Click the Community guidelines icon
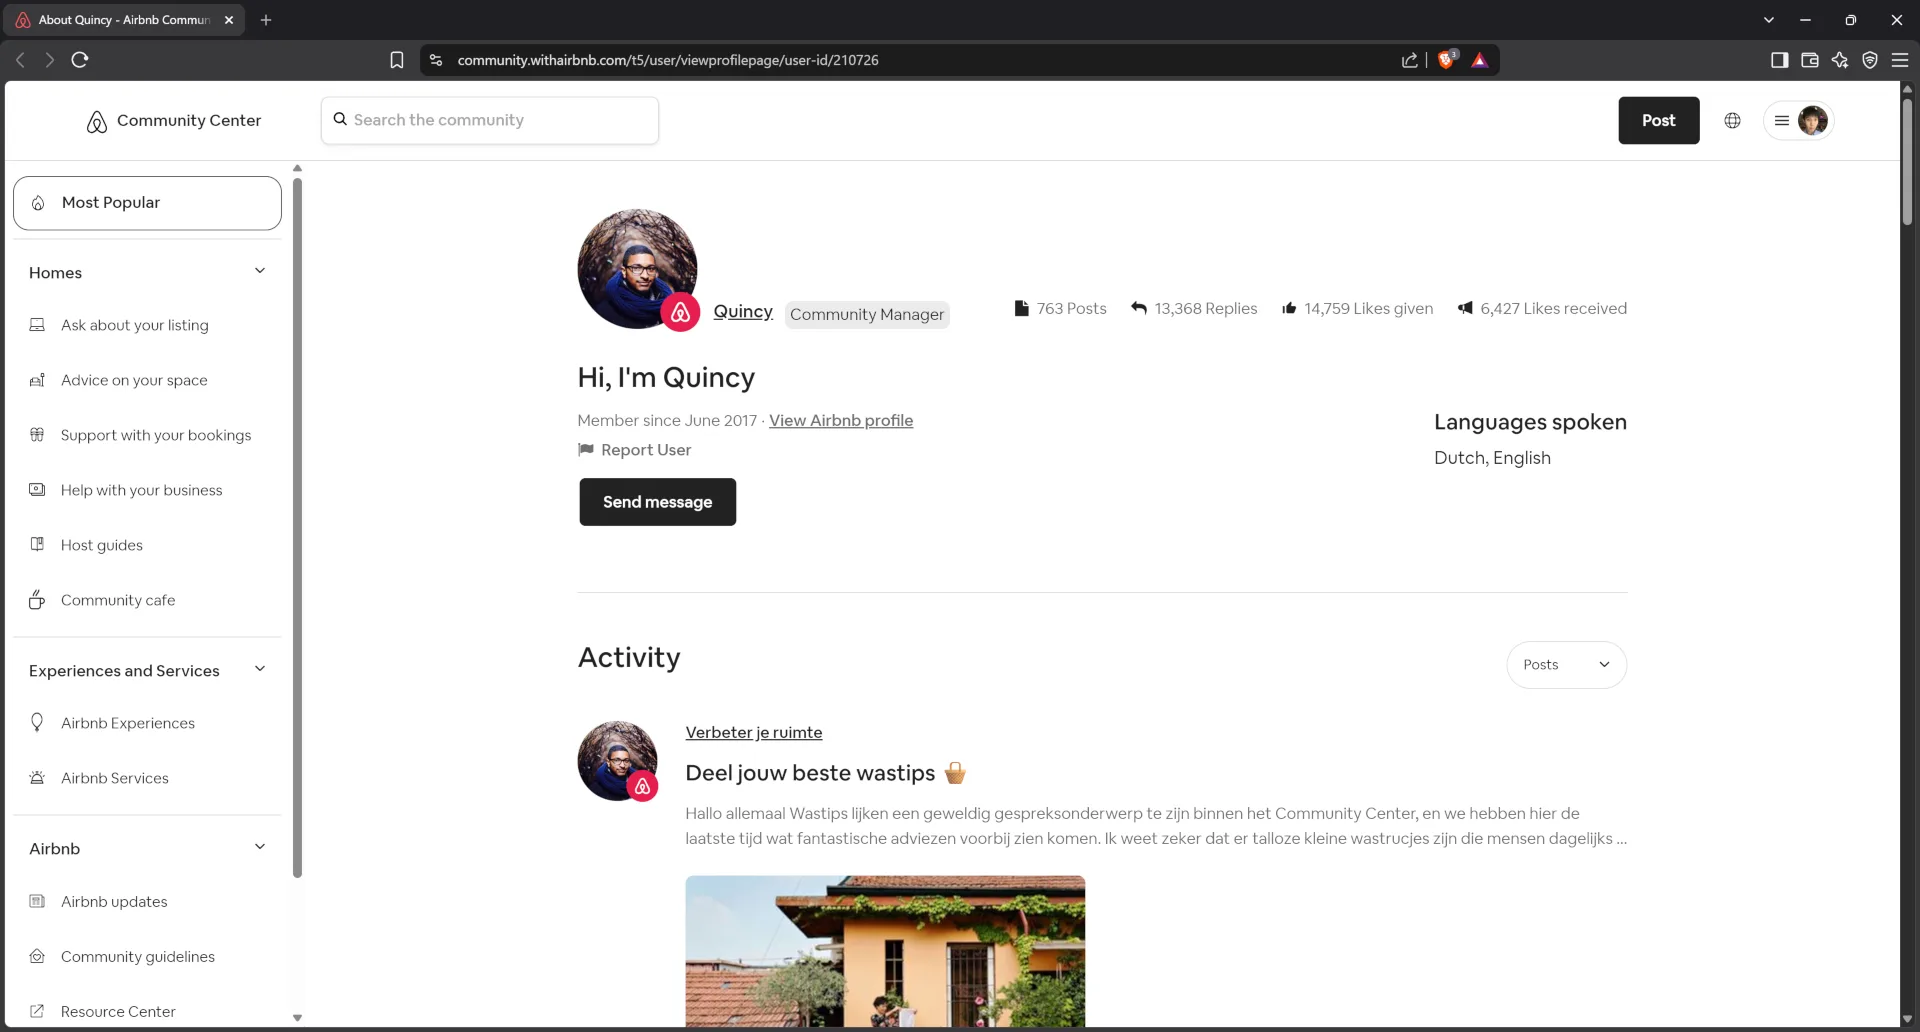 coord(37,956)
